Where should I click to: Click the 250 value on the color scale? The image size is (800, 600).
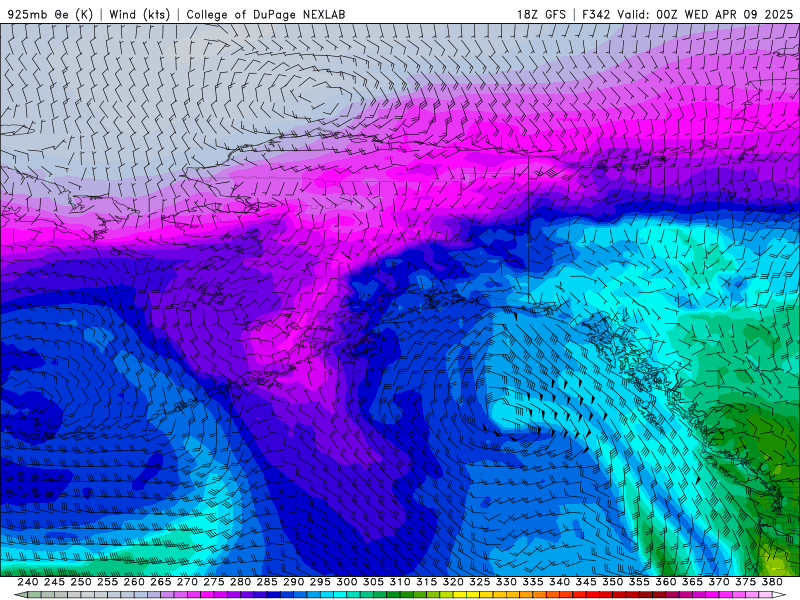pos(81,582)
